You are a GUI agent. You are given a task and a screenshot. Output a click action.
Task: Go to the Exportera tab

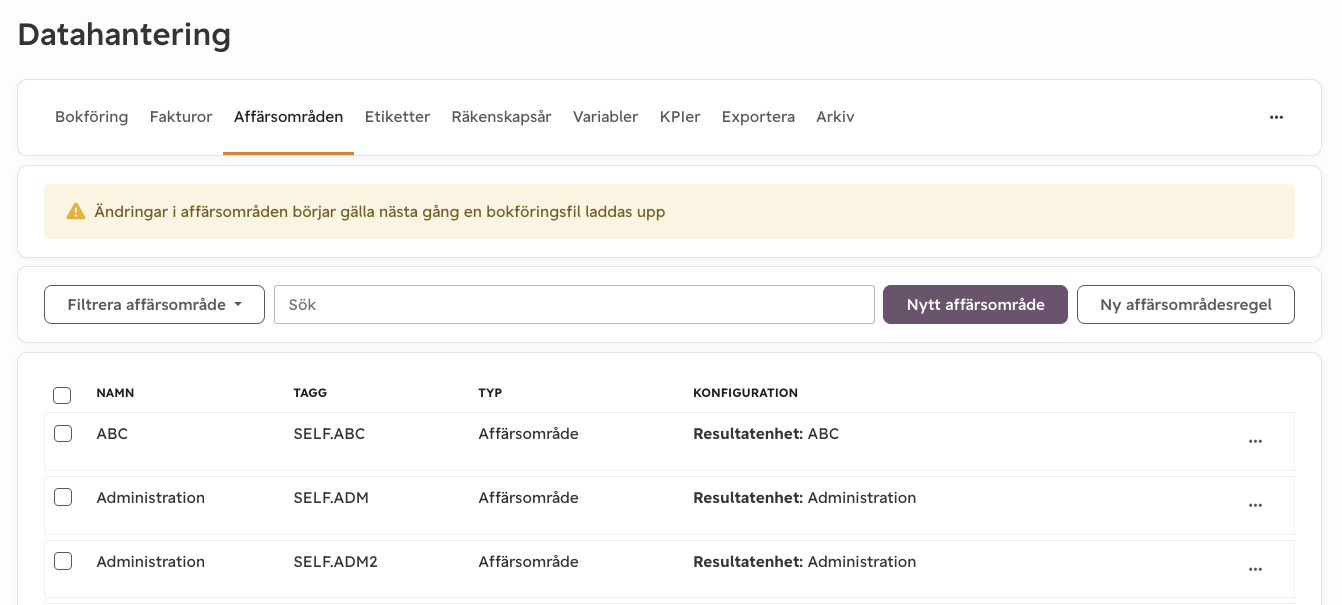[x=758, y=117]
